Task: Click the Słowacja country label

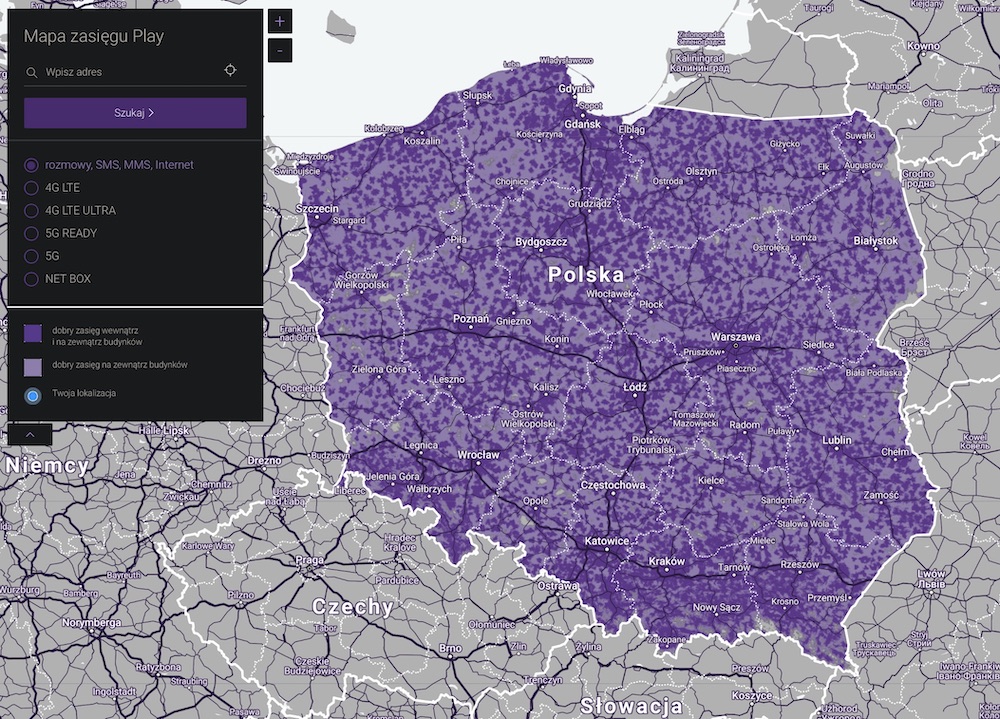Action: pyautogui.click(x=631, y=706)
